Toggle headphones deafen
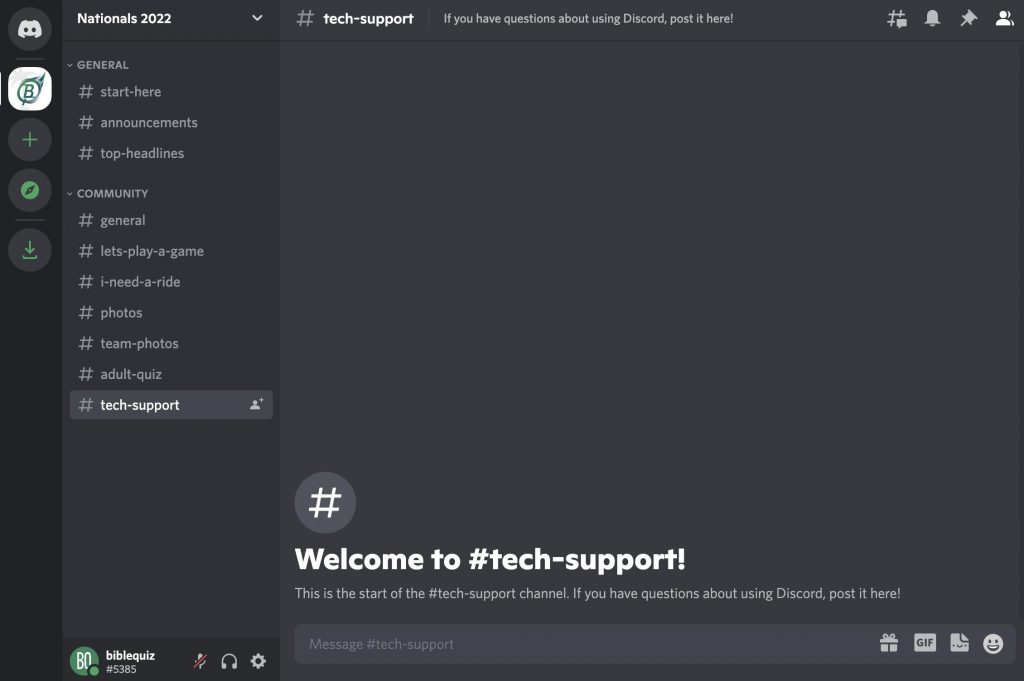Viewport: 1024px width, 681px height. (x=229, y=661)
